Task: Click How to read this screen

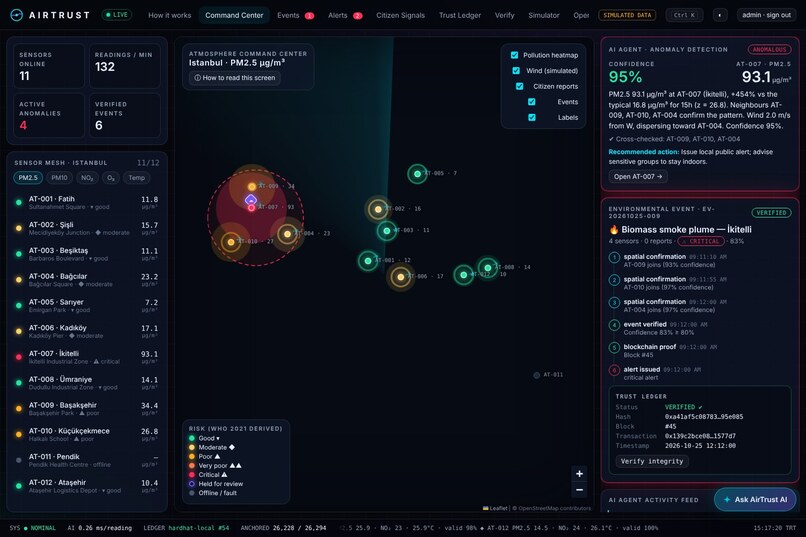Action: click(234, 78)
